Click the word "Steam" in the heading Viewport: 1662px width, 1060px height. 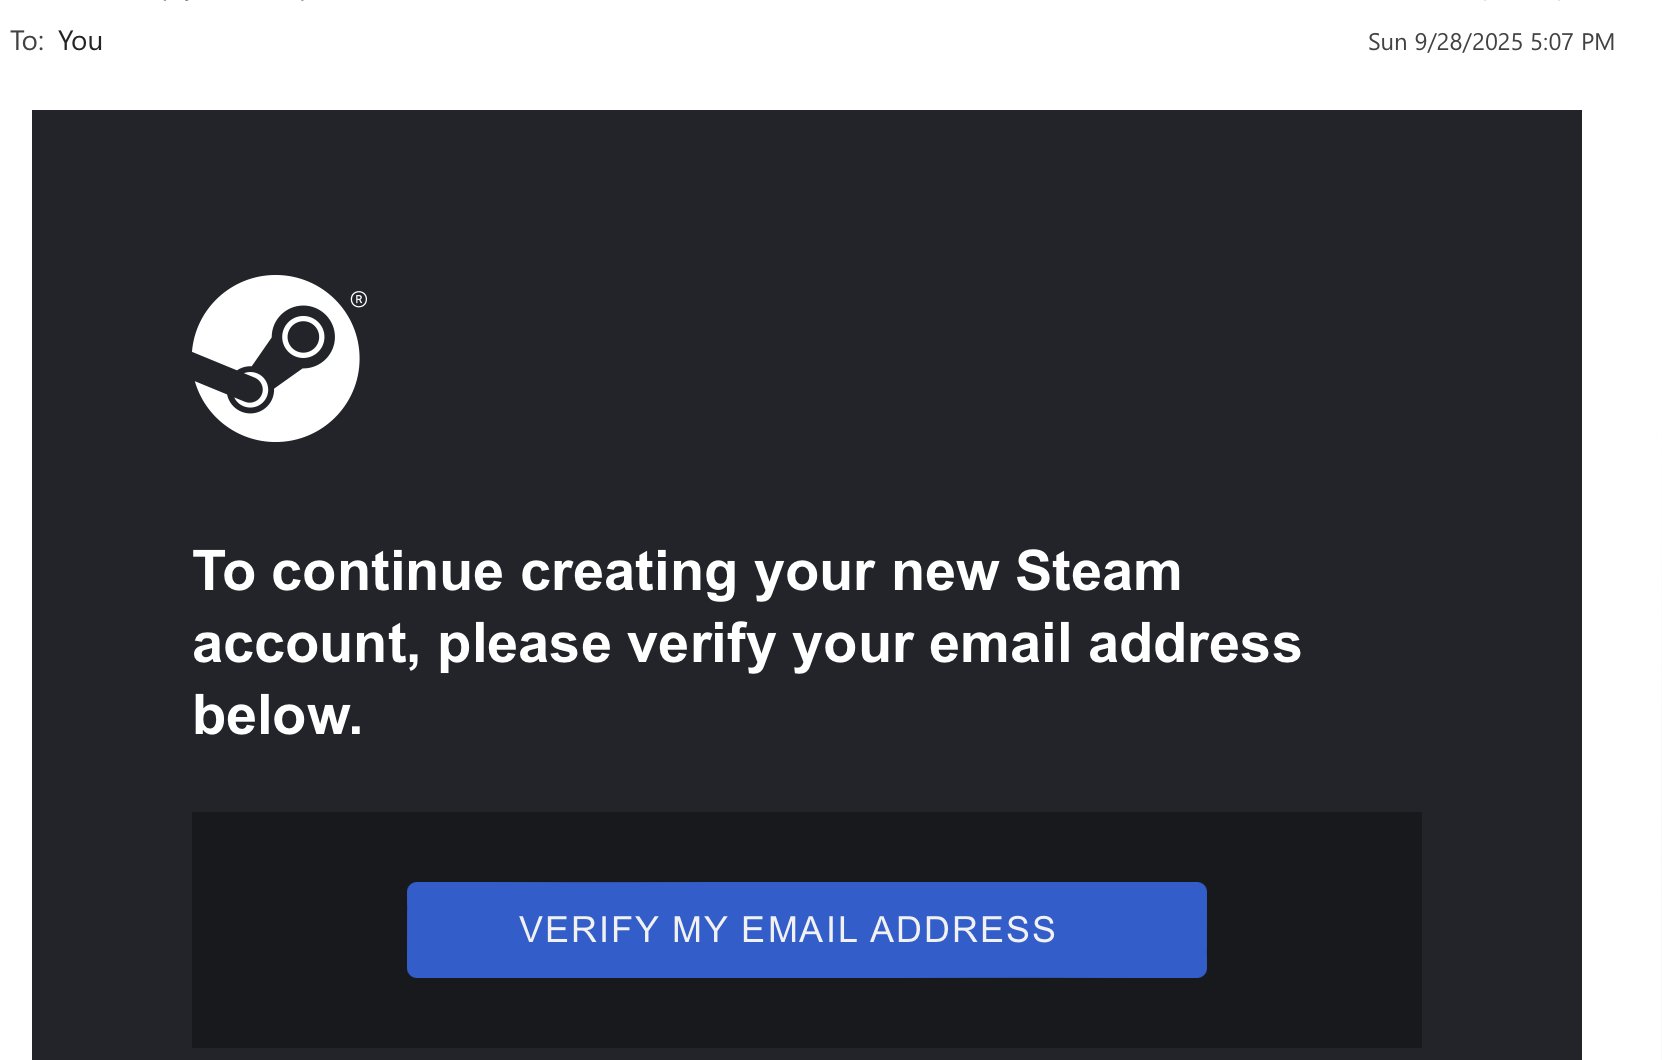(x=1098, y=571)
